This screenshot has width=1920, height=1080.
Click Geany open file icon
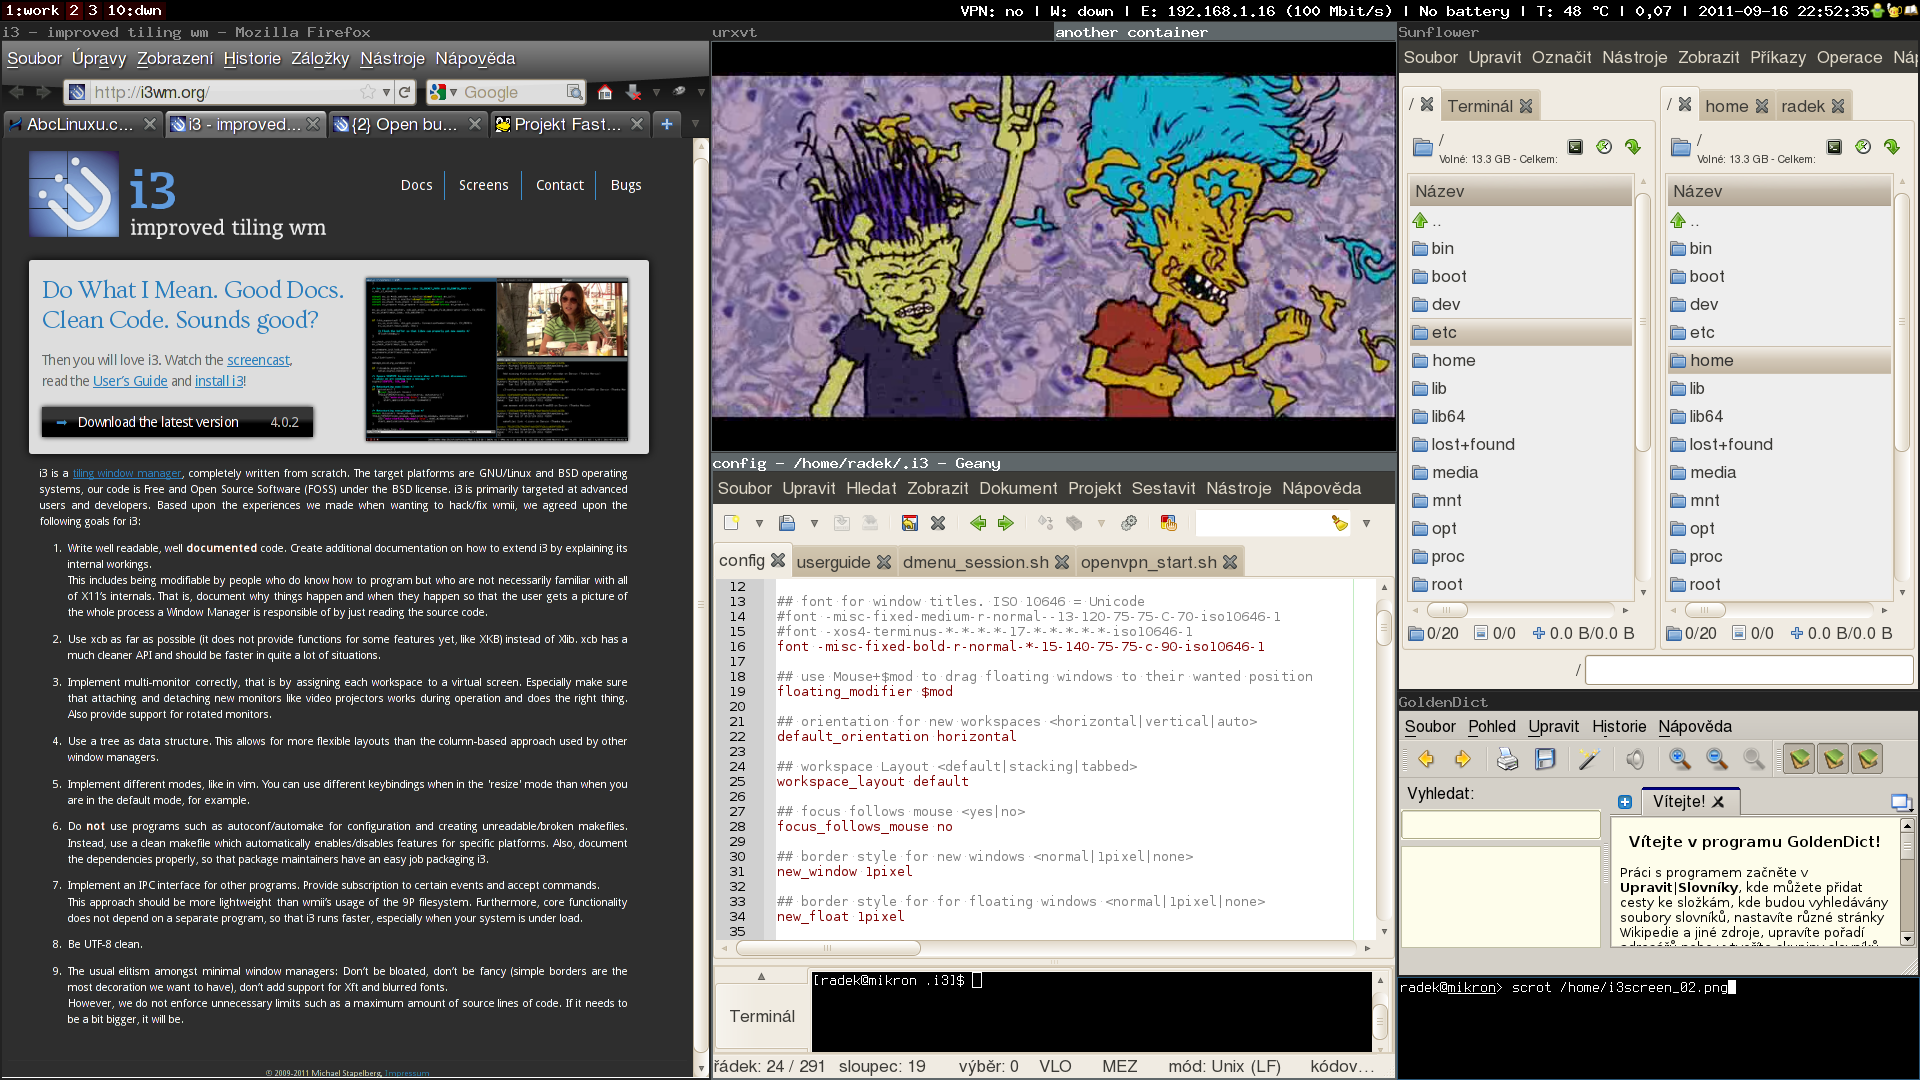coord(787,523)
